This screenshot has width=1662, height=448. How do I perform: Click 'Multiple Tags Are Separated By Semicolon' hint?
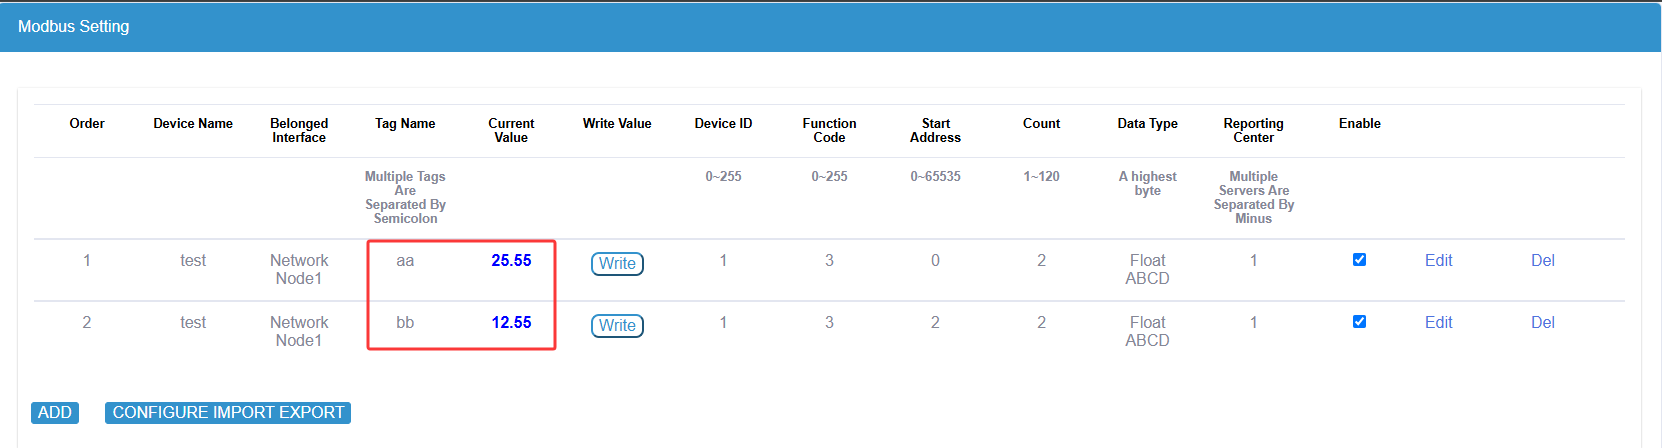[x=405, y=197]
